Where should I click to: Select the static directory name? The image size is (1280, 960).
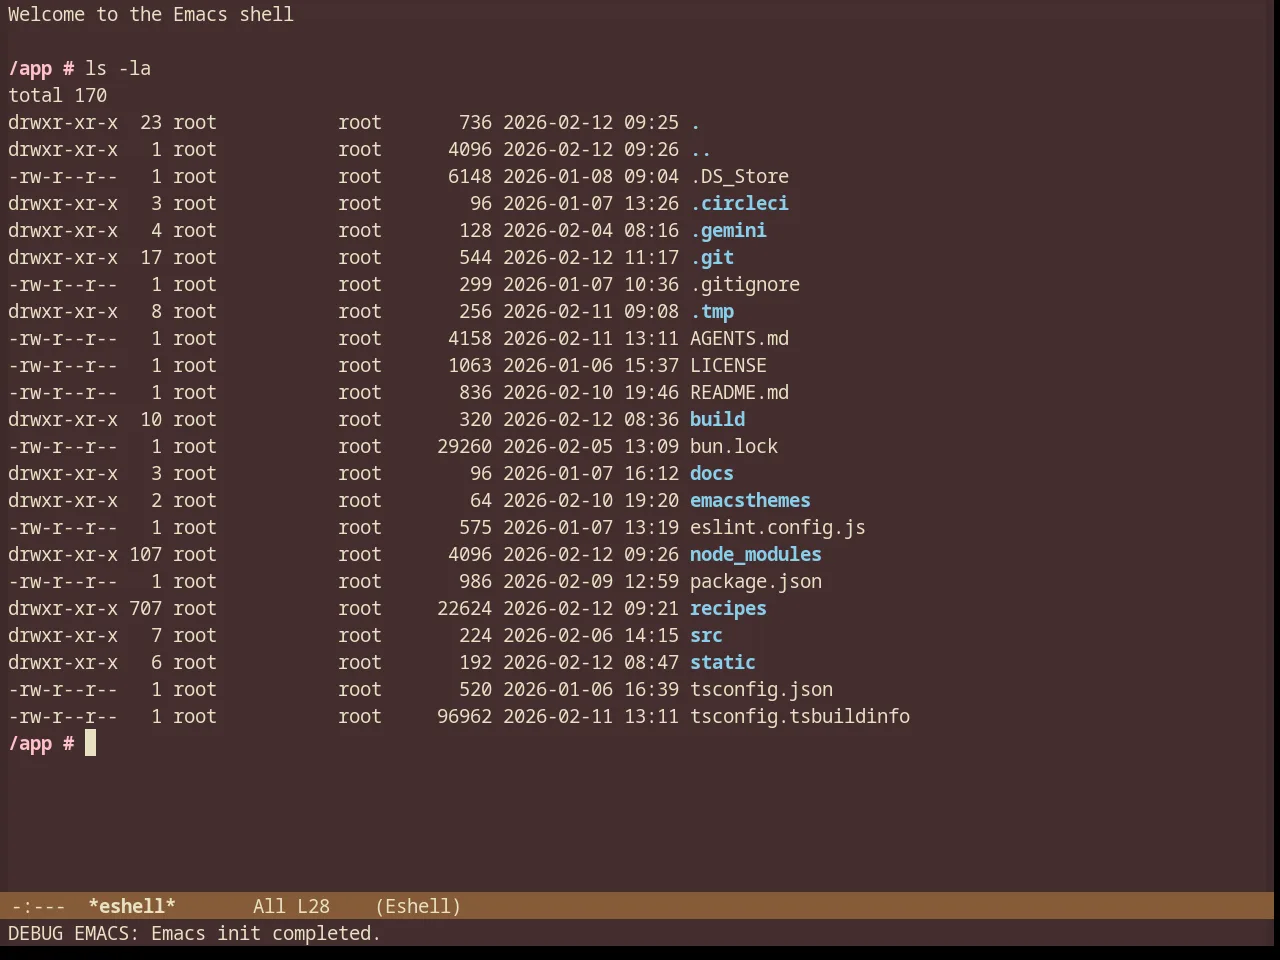[723, 662]
